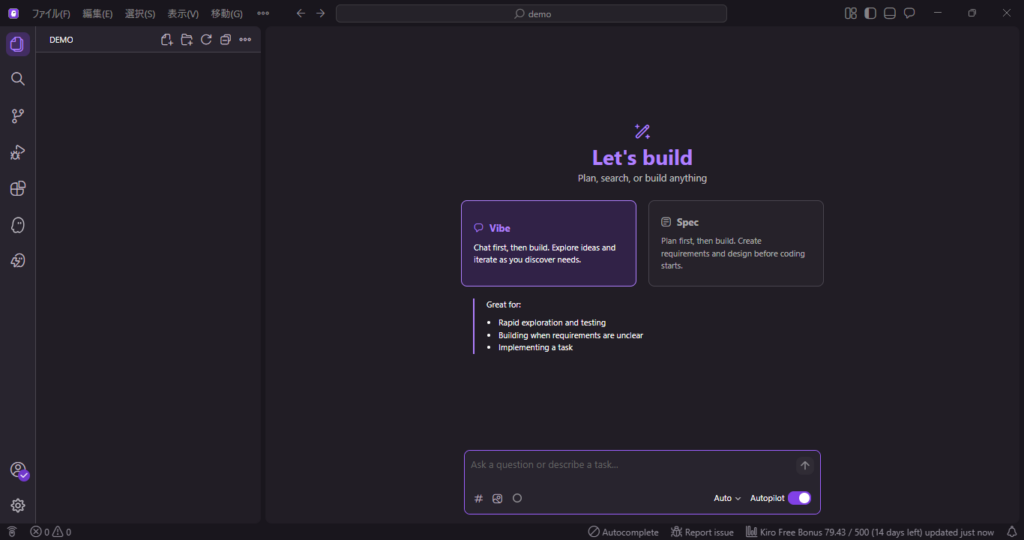Viewport: 1024px width, 540px height.
Task: Select the Spec mode card
Action: pyautogui.click(x=735, y=243)
